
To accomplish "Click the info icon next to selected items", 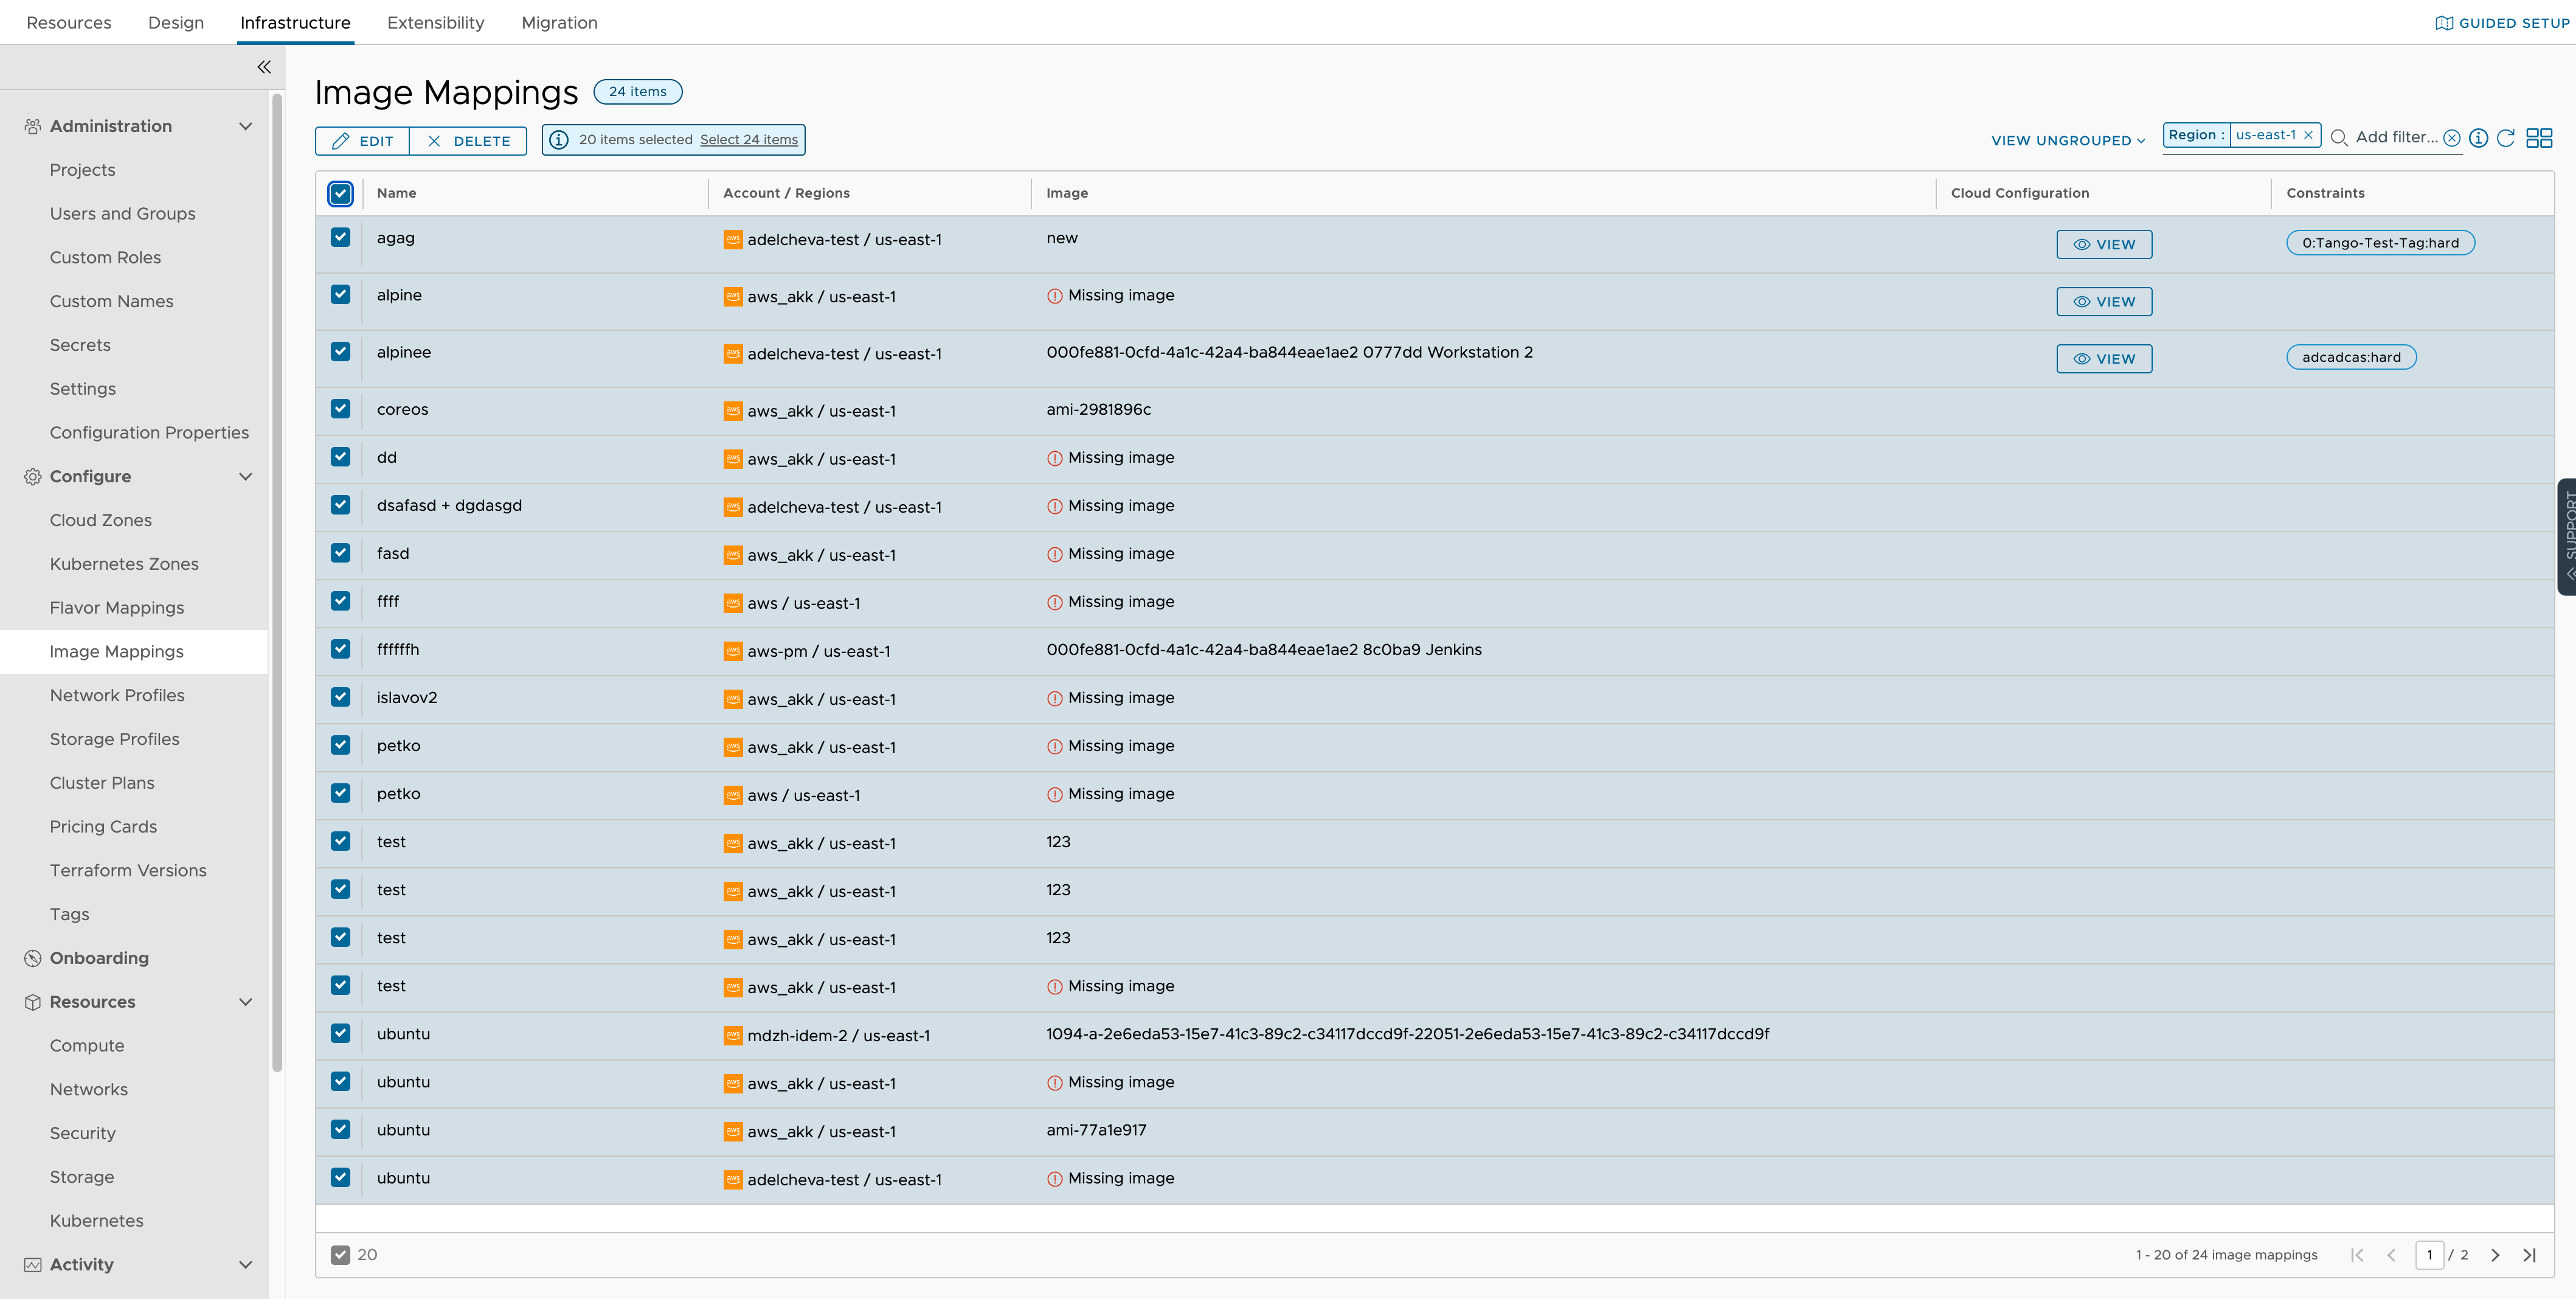I will pos(561,139).
